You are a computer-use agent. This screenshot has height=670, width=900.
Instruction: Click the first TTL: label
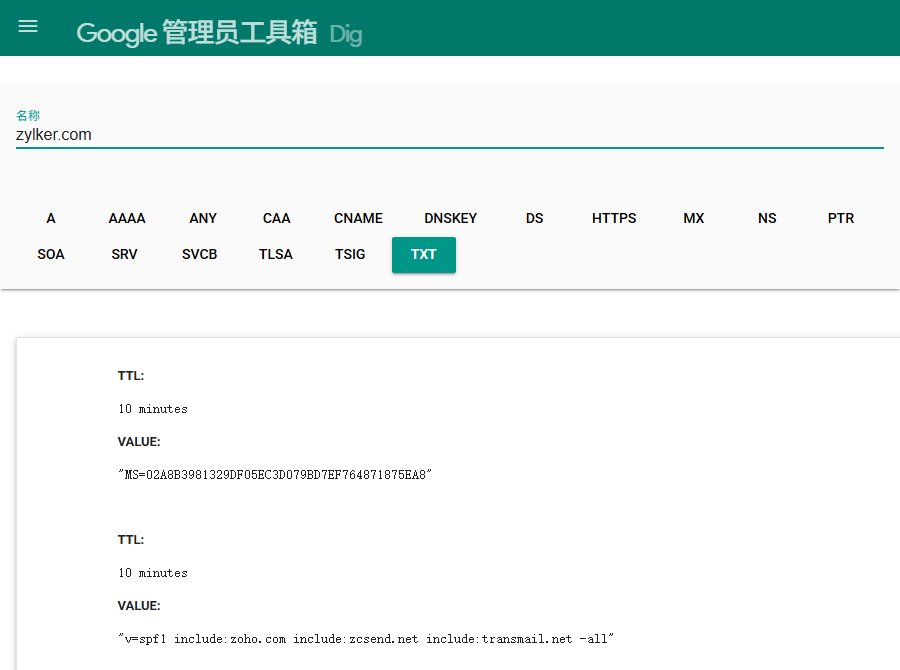(x=131, y=376)
